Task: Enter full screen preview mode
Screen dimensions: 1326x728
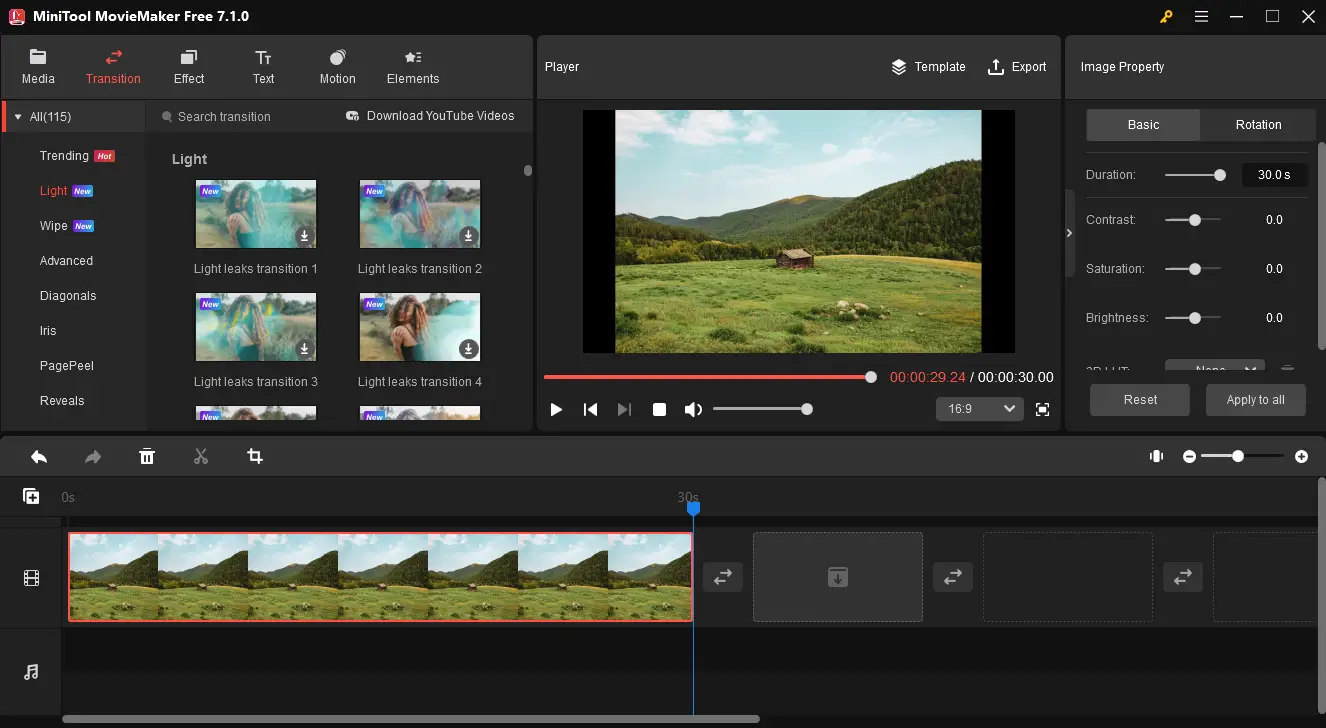Action: pyautogui.click(x=1042, y=409)
